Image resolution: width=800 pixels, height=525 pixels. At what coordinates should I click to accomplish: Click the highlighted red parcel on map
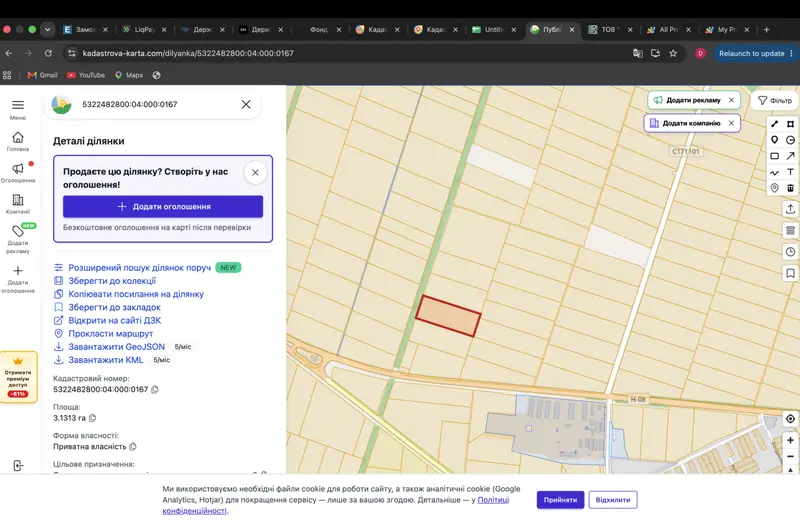[x=448, y=316]
